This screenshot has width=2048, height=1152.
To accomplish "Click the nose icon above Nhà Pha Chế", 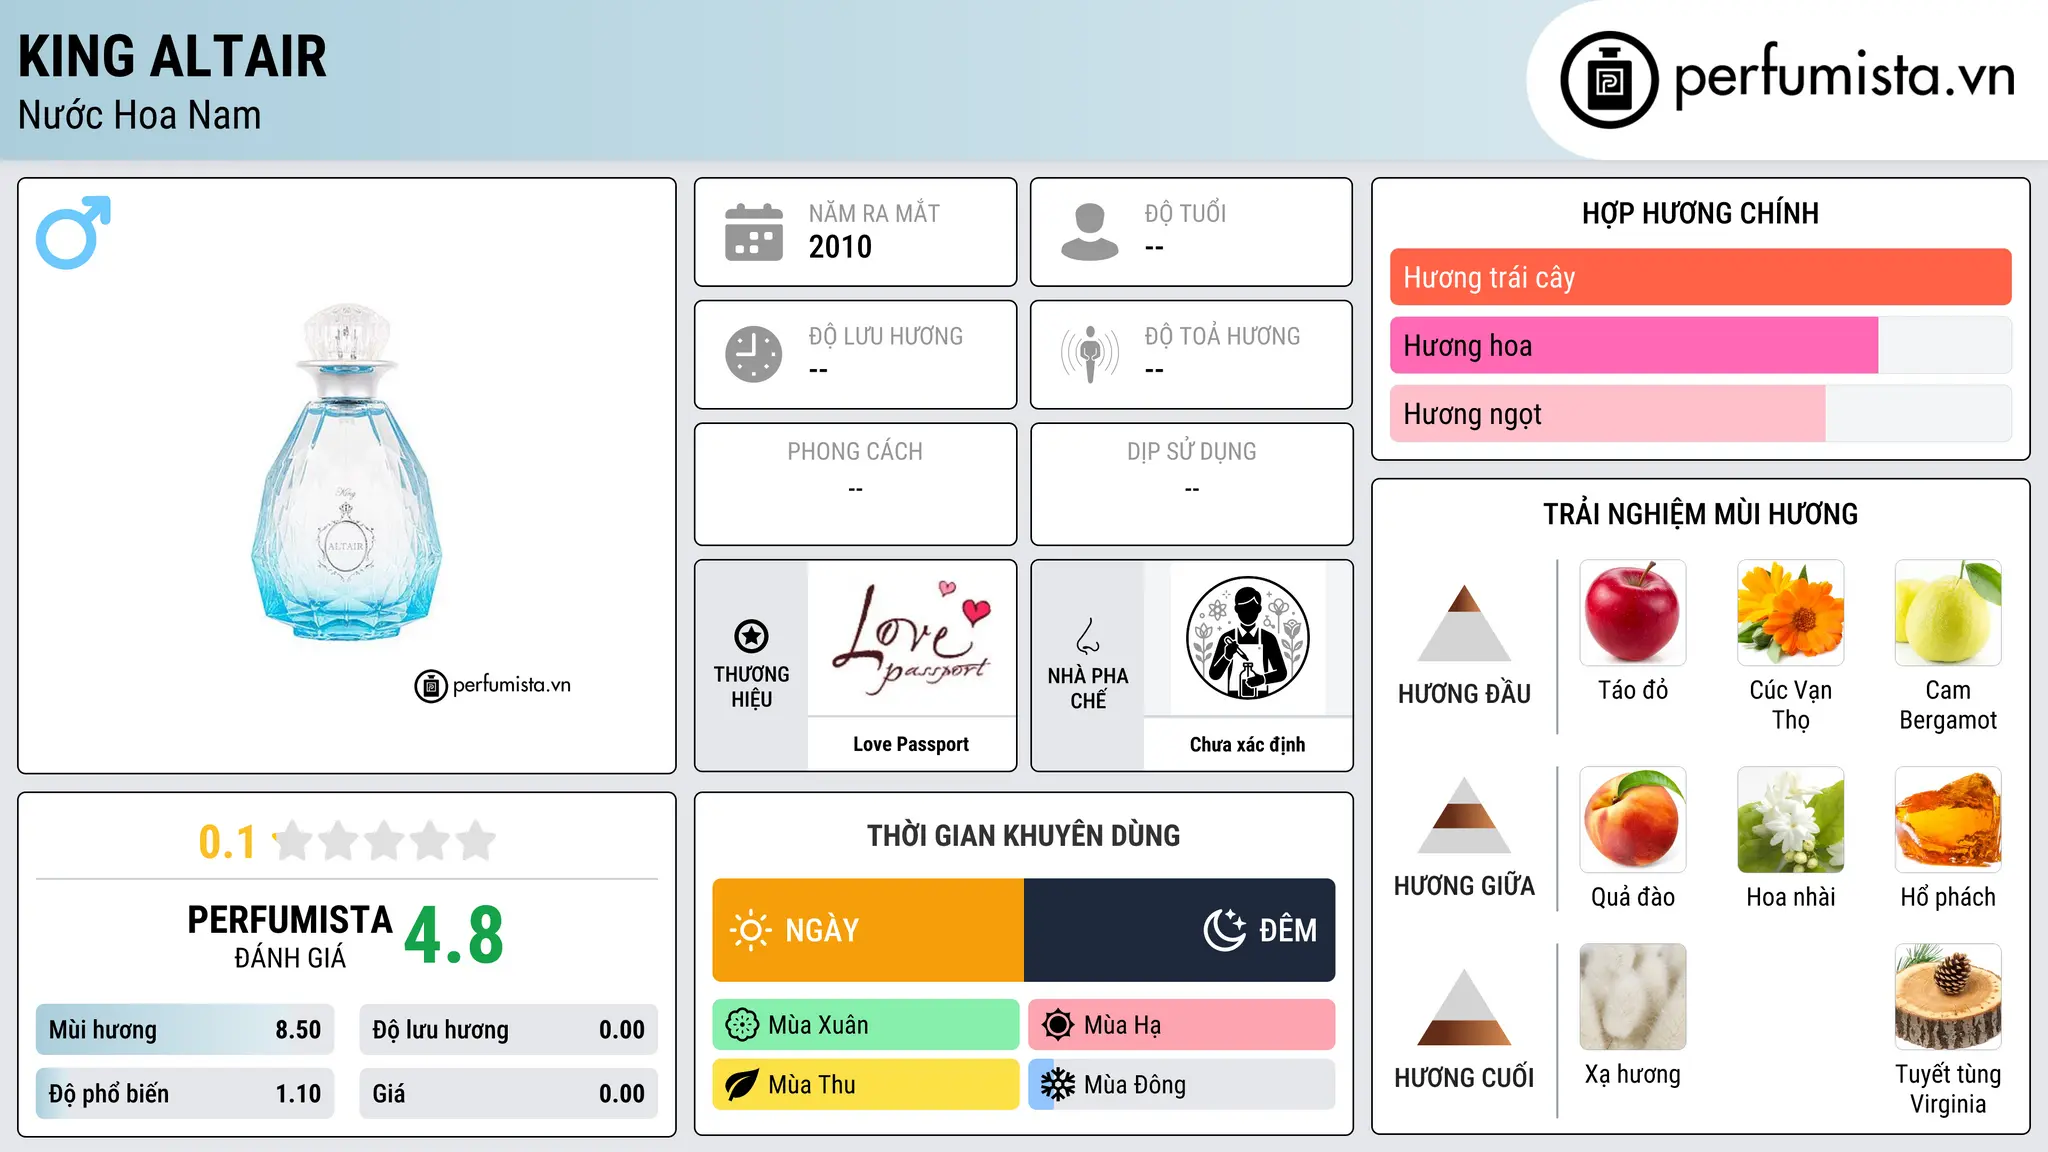I will [x=1088, y=636].
